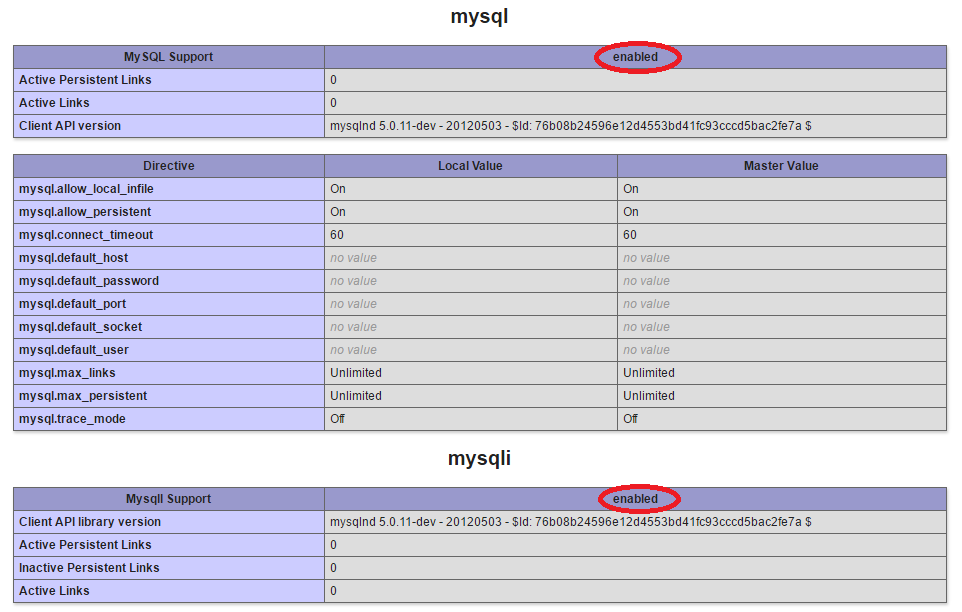Click the mysql.default_port local "no value" cell
This screenshot has height=612, width=962.
[x=353, y=304]
